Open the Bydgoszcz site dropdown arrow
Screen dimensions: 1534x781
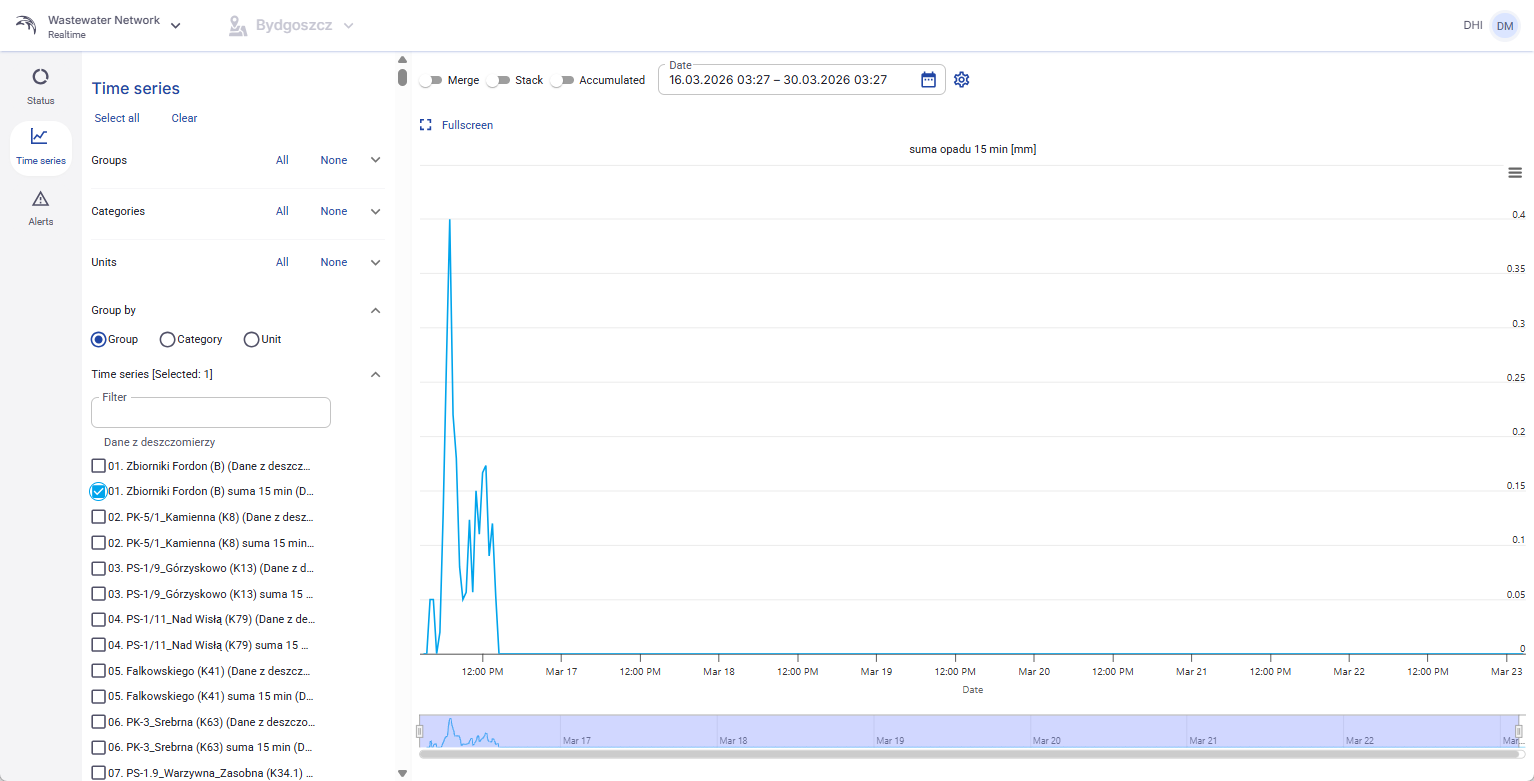coord(348,26)
